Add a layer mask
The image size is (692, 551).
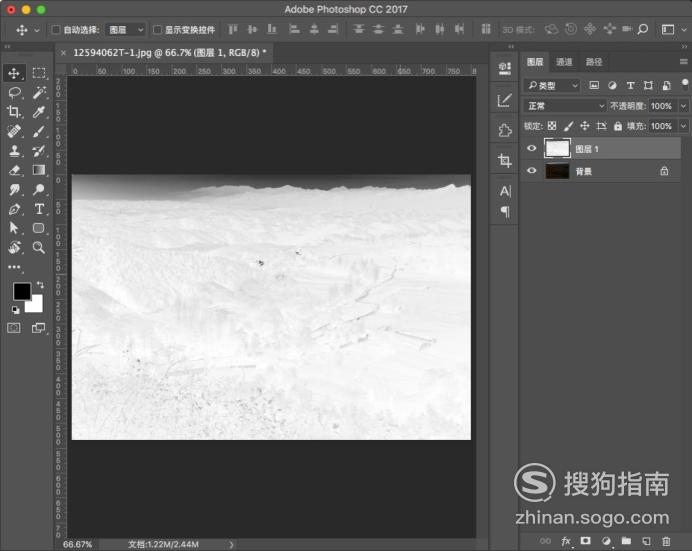pos(586,540)
